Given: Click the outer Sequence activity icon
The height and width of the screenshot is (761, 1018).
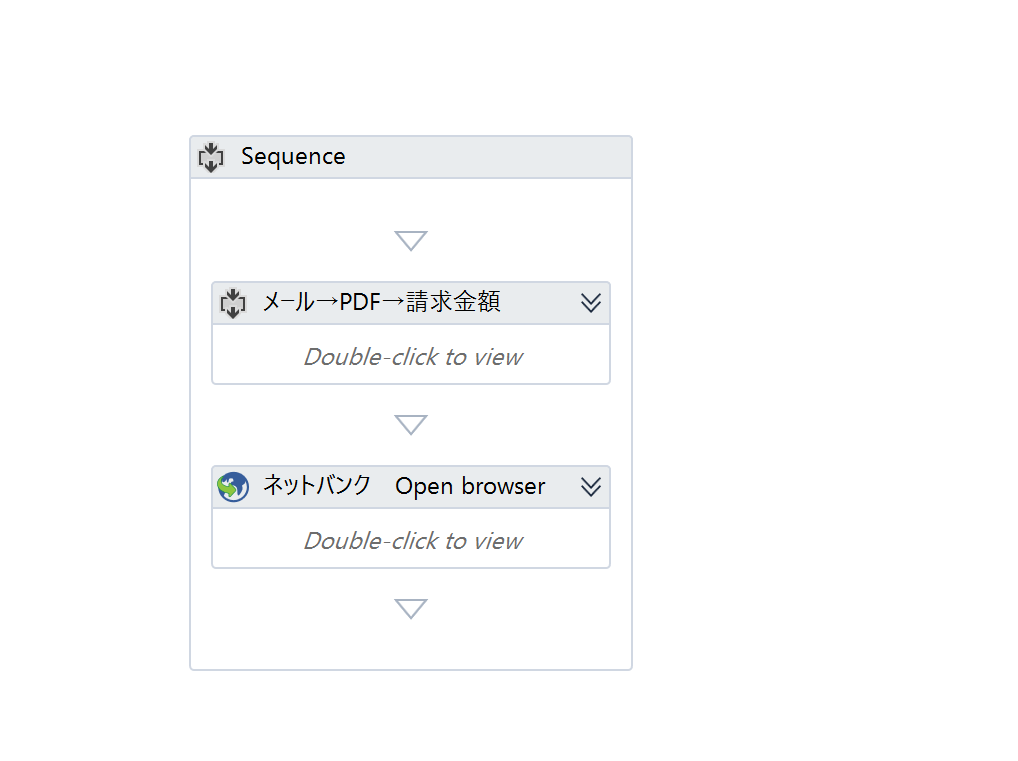Looking at the screenshot, I should (x=211, y=157).
